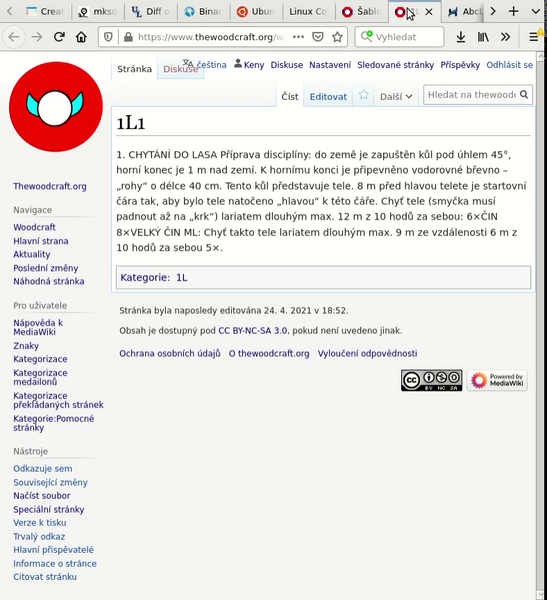Viewport: 547px width, 600px height.
Task: Open Příspěvky contributions
Action: pyautogui.click(x=460, y=65)
